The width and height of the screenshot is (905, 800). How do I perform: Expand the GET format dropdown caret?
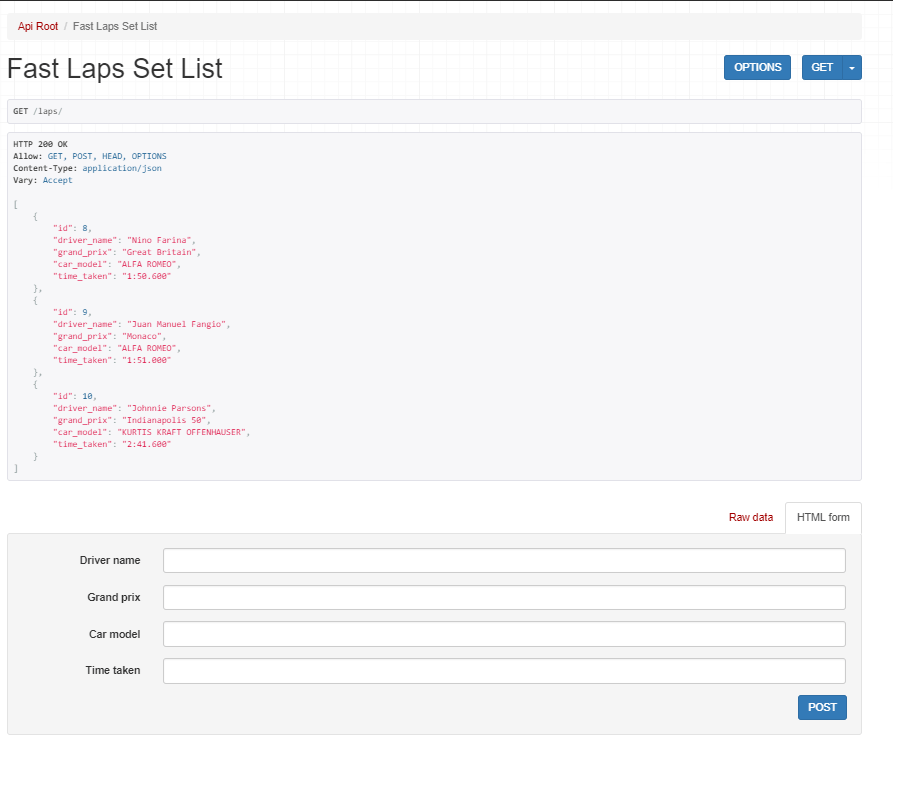pyautogui.click(x=852, y=67)
